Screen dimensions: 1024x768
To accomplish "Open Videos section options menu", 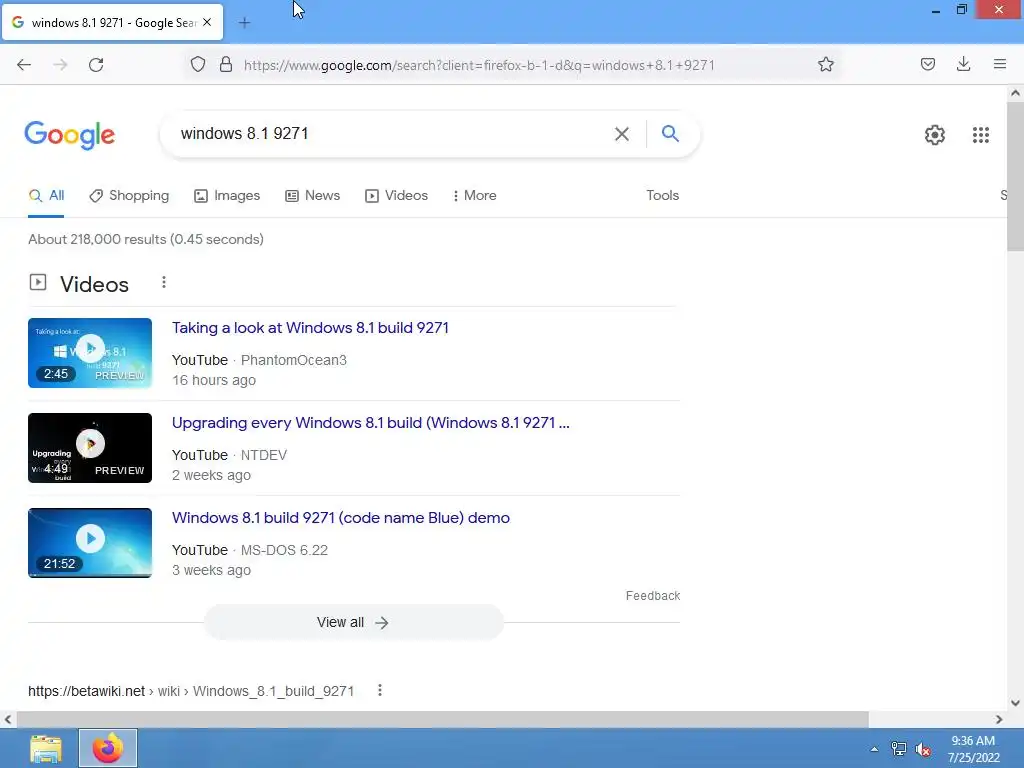I will click(x=164, y=282).
